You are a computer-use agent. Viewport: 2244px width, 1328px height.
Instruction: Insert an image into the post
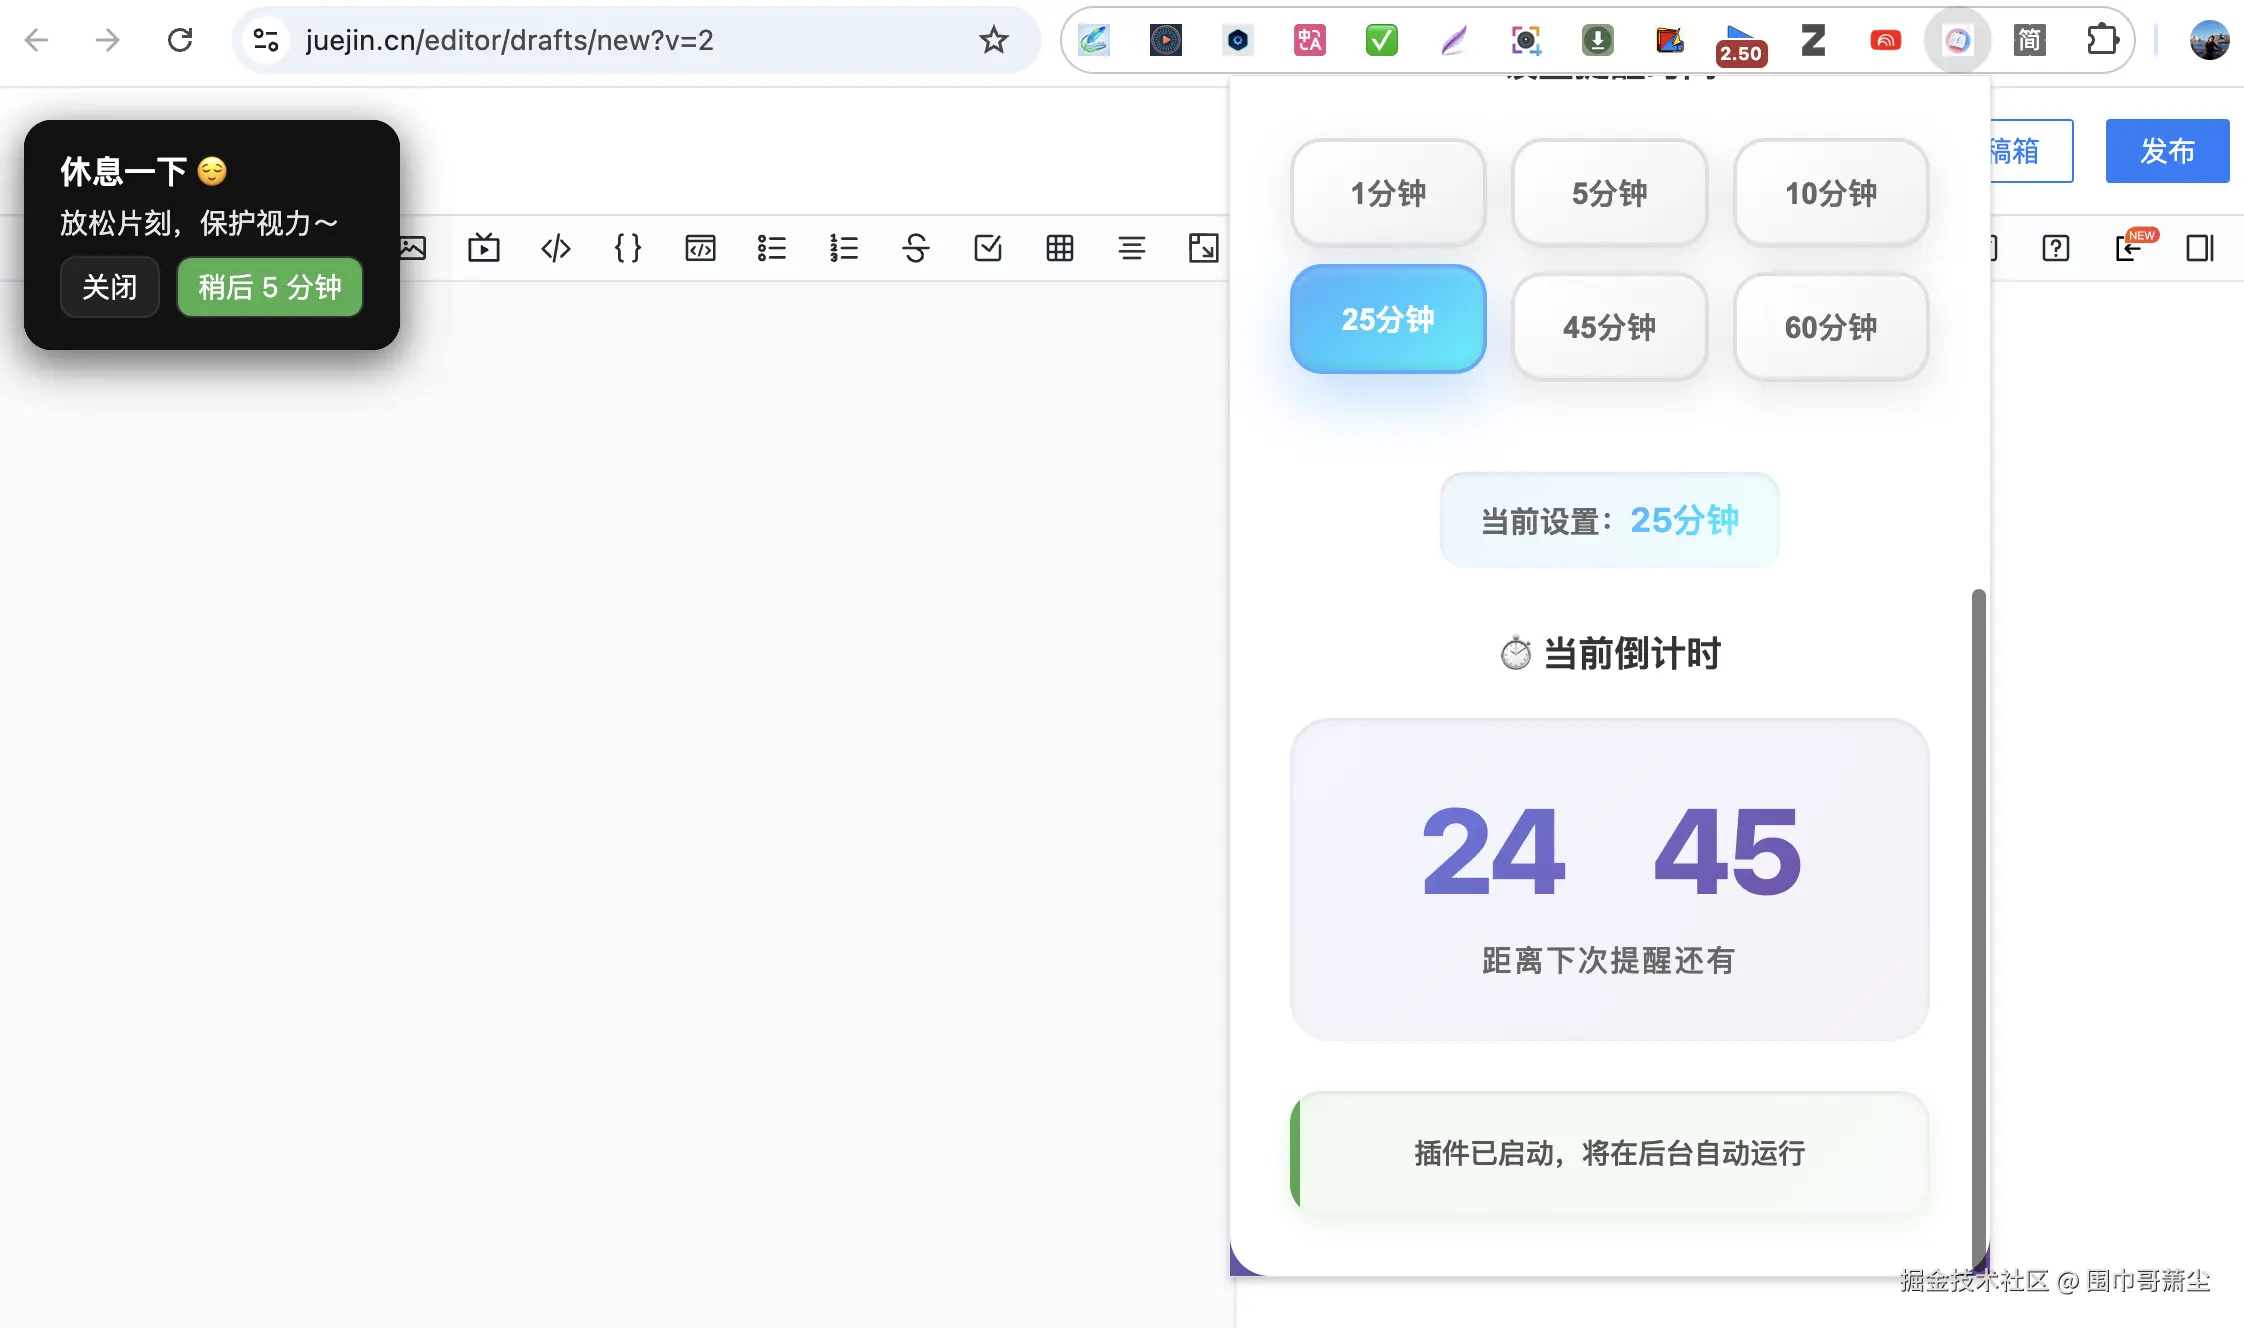(413, 248)
